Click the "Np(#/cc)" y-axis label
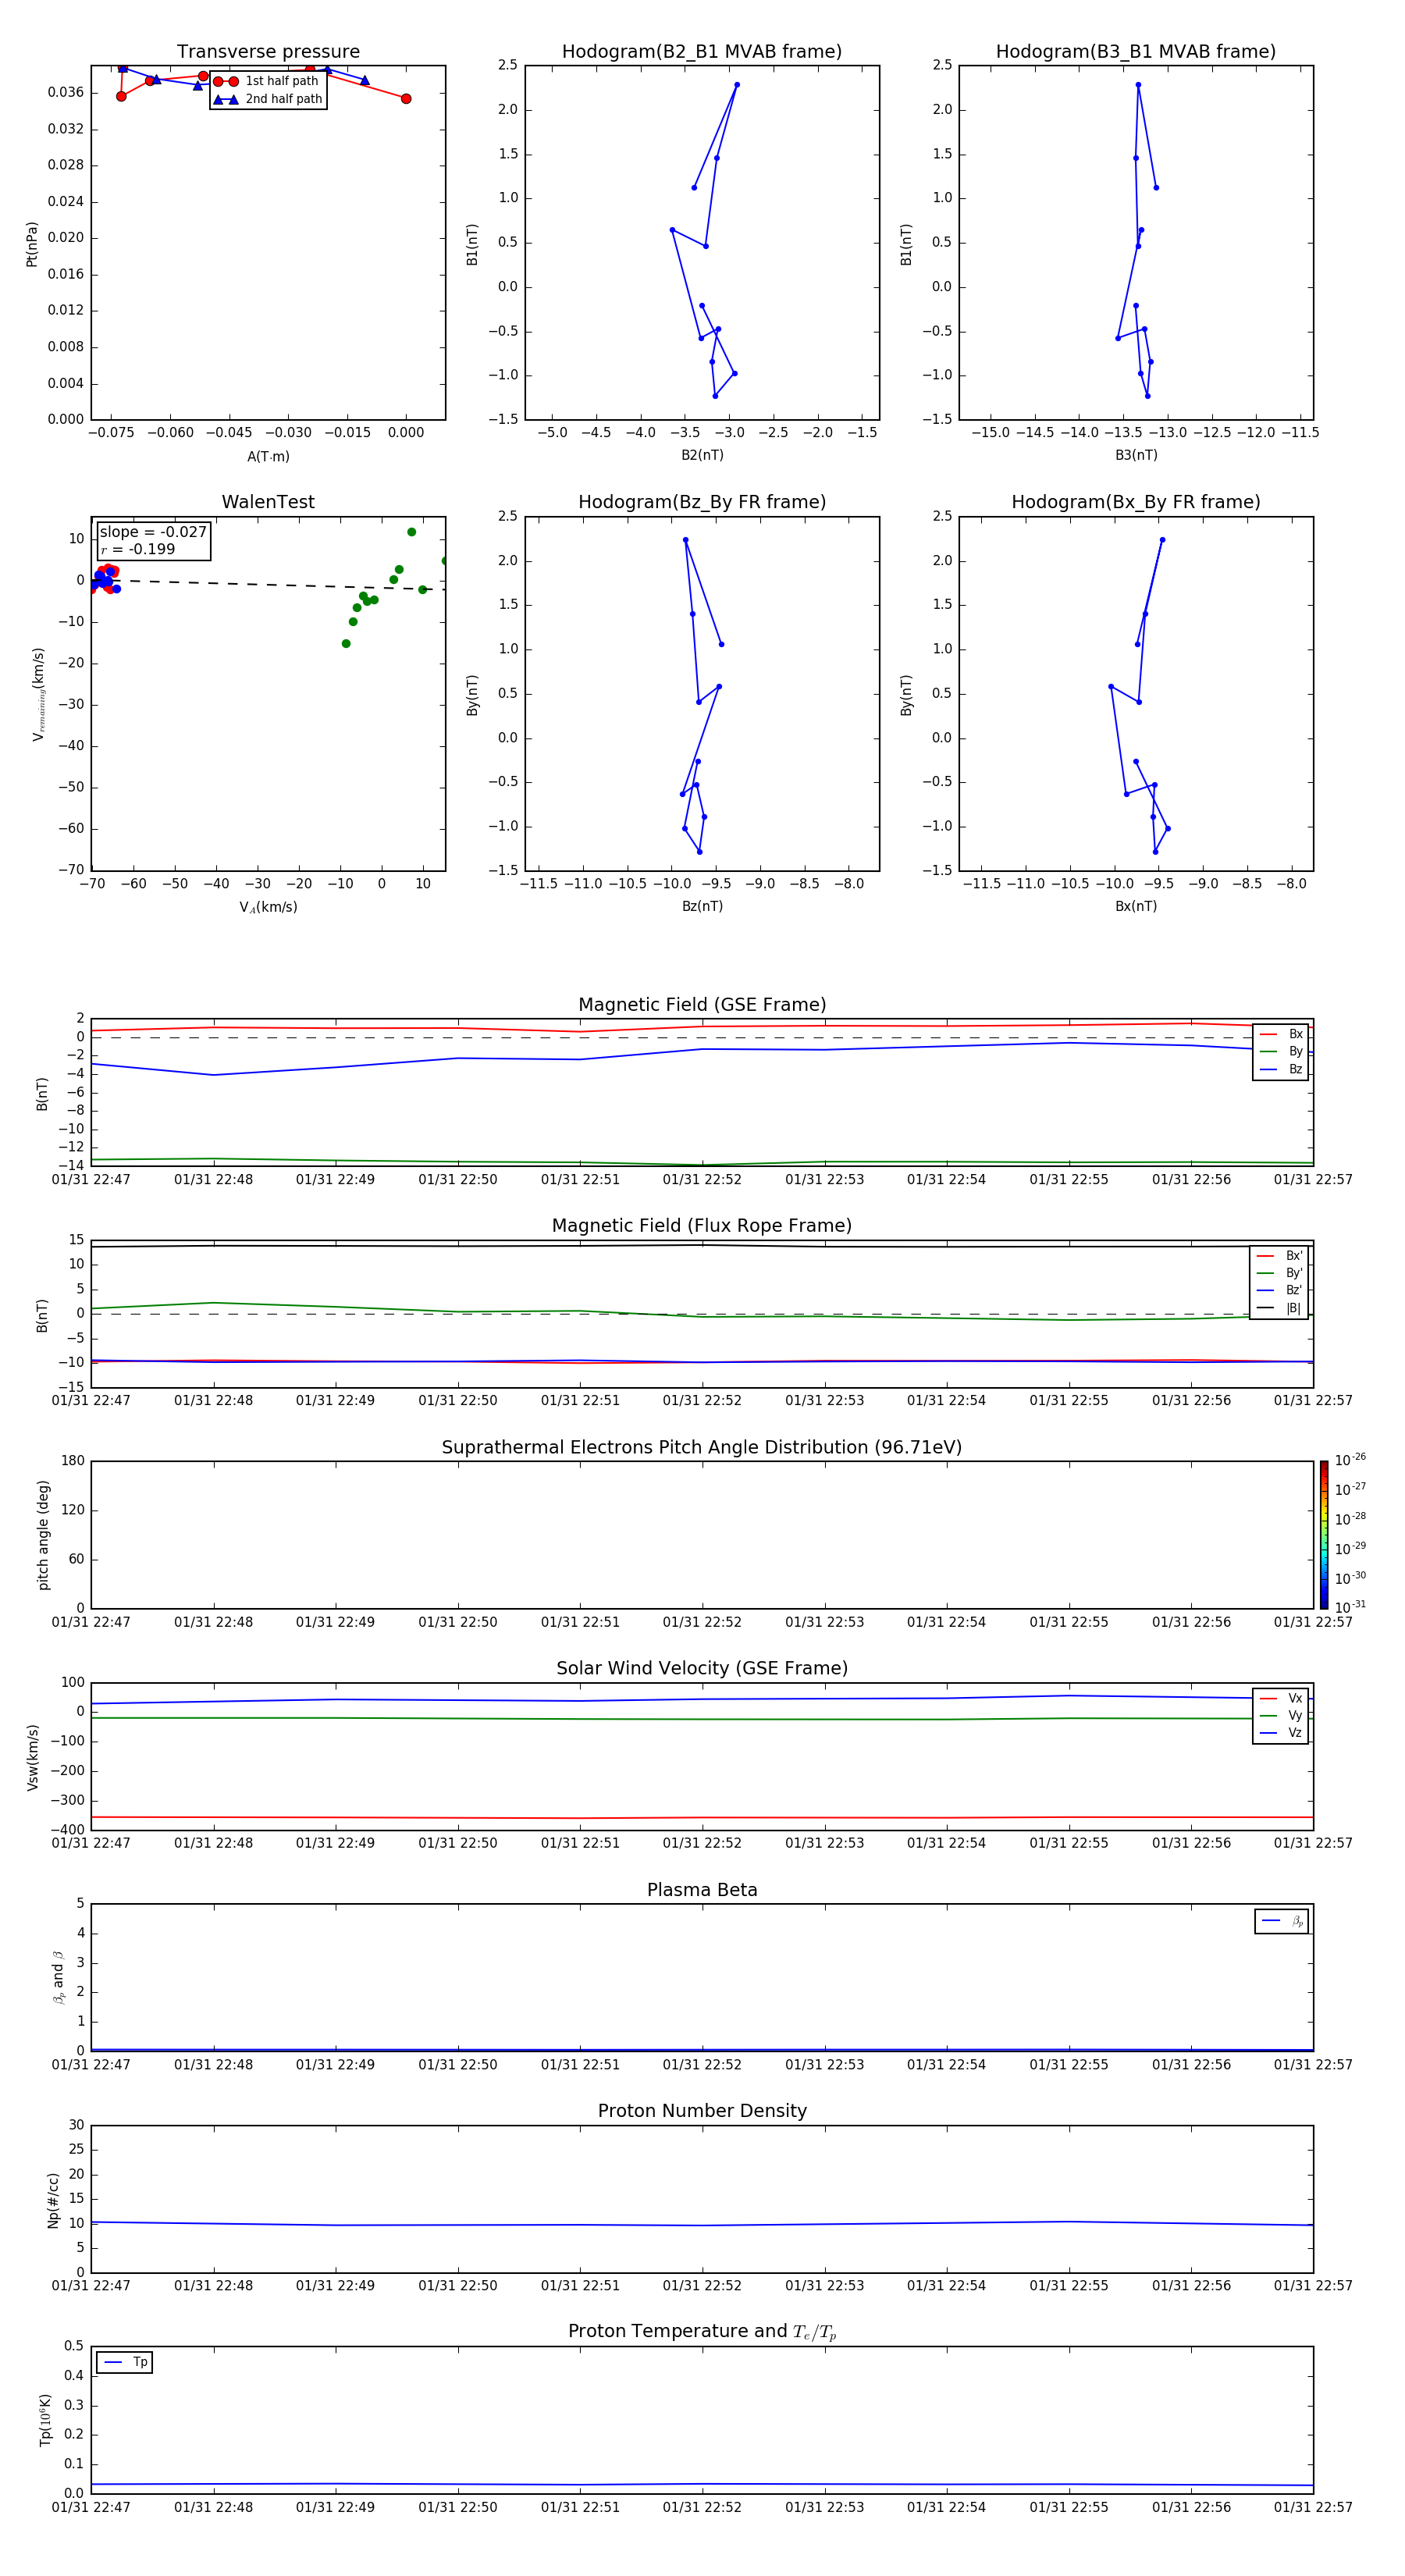This screenshot has height=2576, width=1405. [53, 2200]
